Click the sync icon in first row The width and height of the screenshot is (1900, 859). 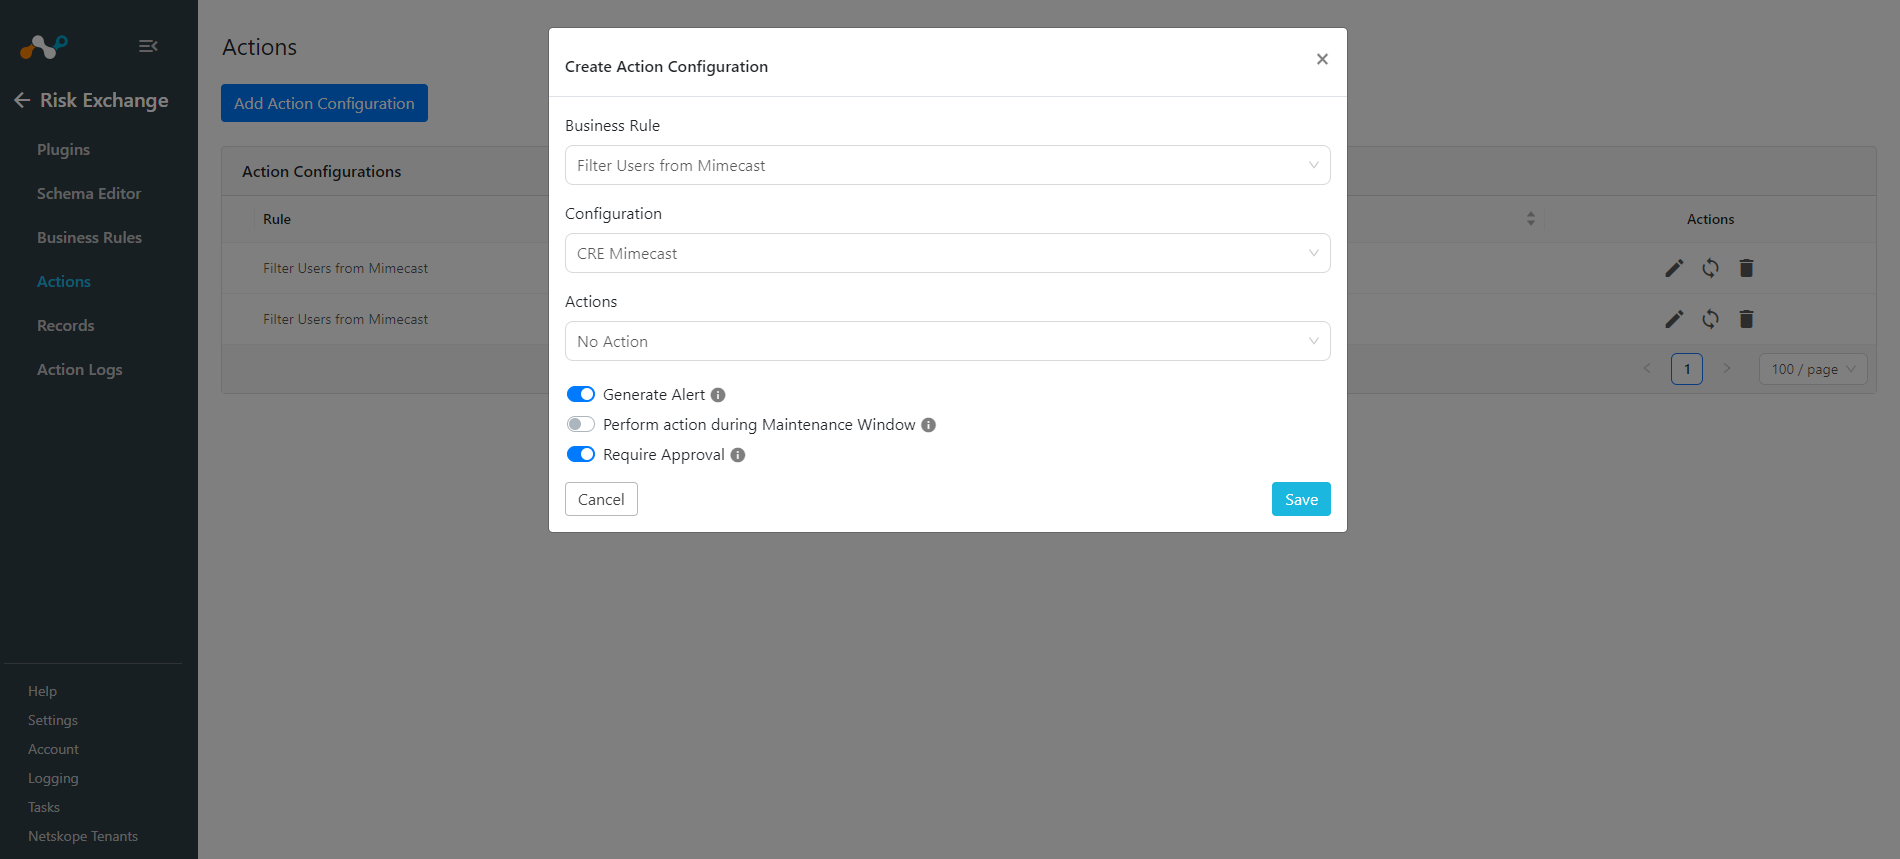pyautogui.click(x=1710, y=268)
